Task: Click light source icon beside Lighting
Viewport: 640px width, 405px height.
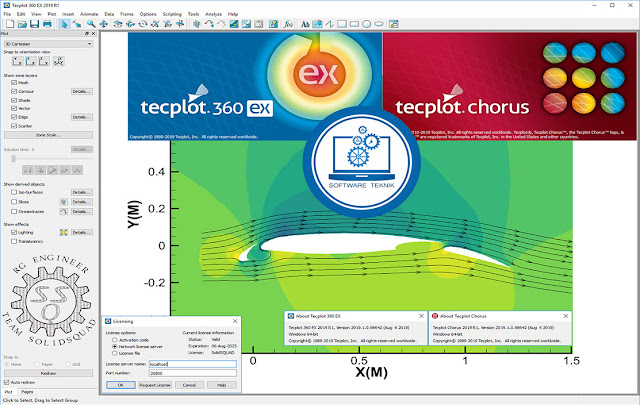Action: click(x=63, y=232)
